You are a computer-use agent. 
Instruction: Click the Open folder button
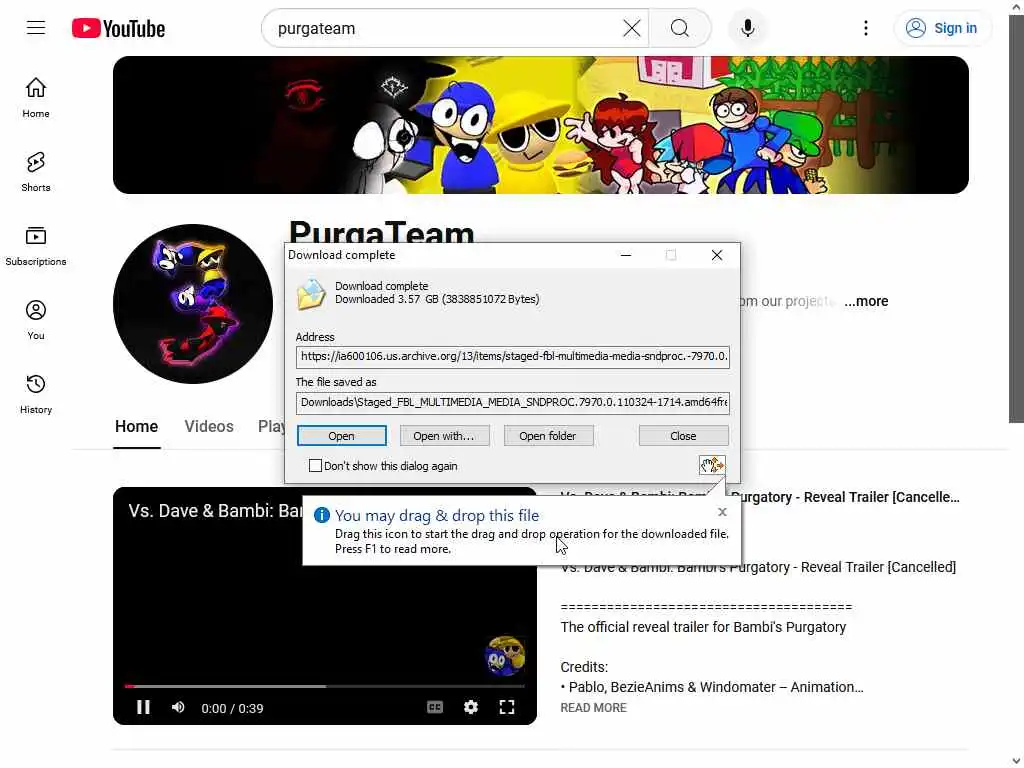[548, 436]
